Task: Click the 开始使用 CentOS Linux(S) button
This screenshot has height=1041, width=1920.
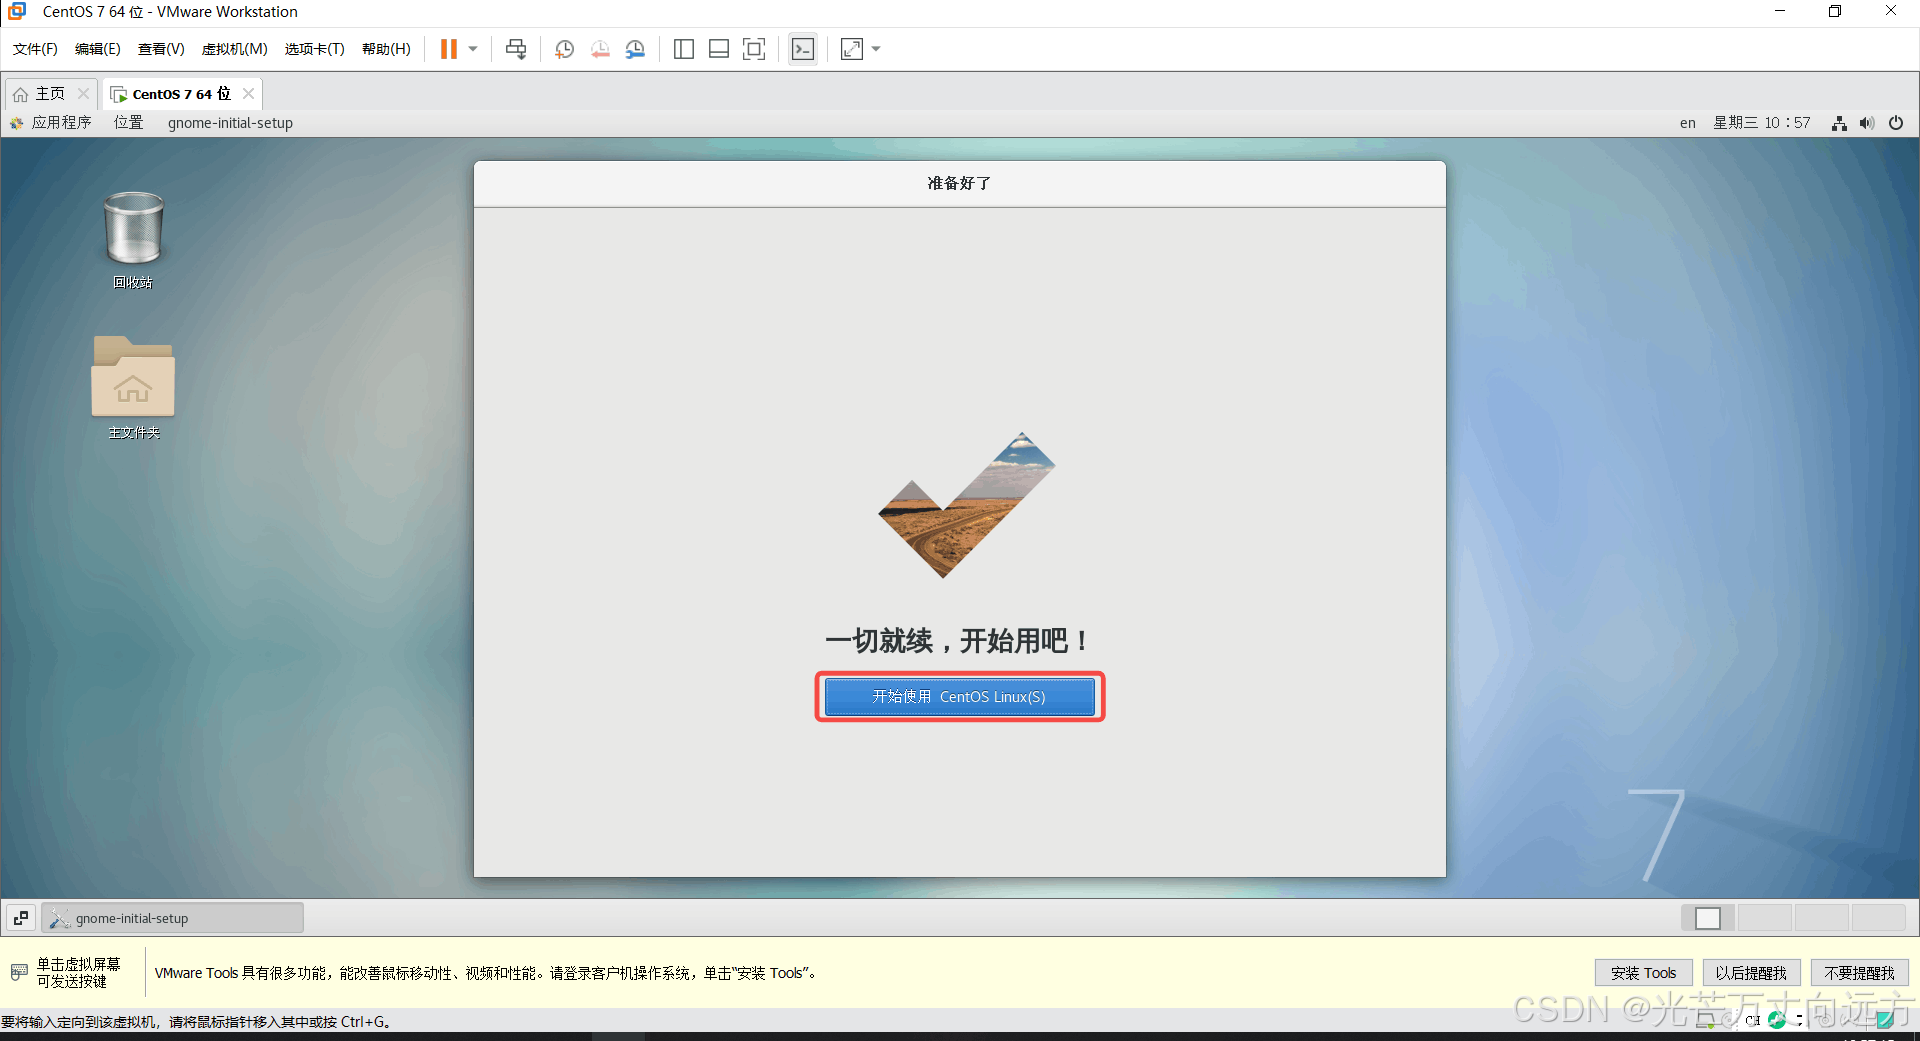Action: 960,697
